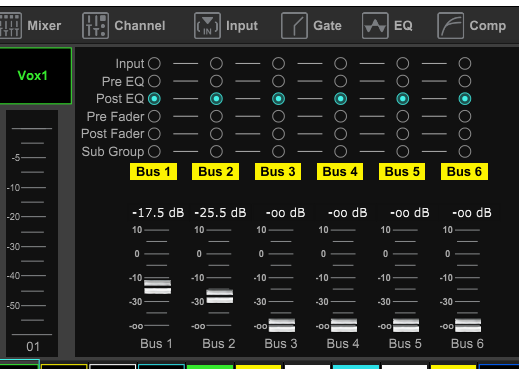Screen dimensions: 519x369
Task: Switch to the Mixer tab label
Action: click(x=44, y=26)
